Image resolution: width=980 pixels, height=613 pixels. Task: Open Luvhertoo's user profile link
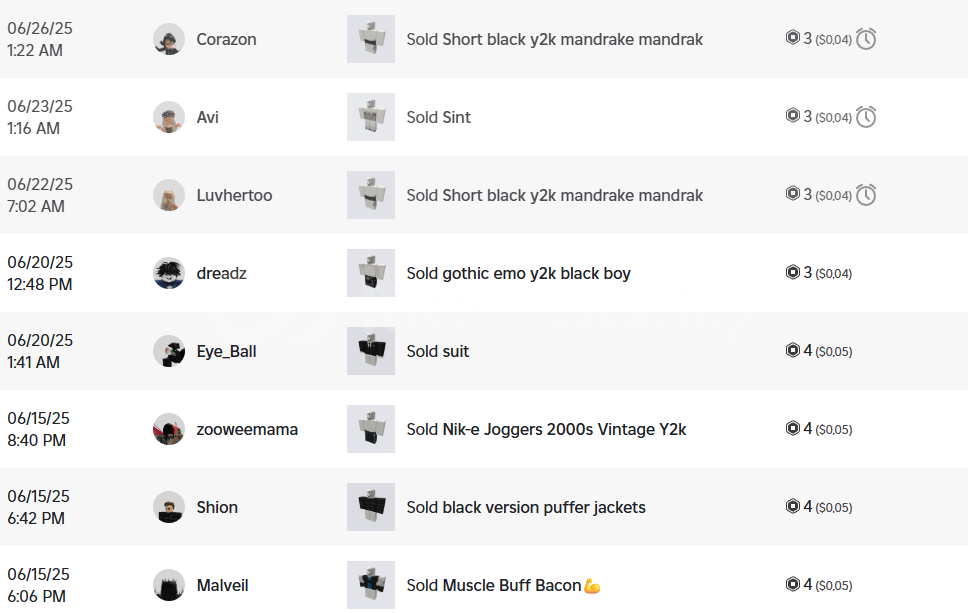pyautogui.click(x=234, y=195)
